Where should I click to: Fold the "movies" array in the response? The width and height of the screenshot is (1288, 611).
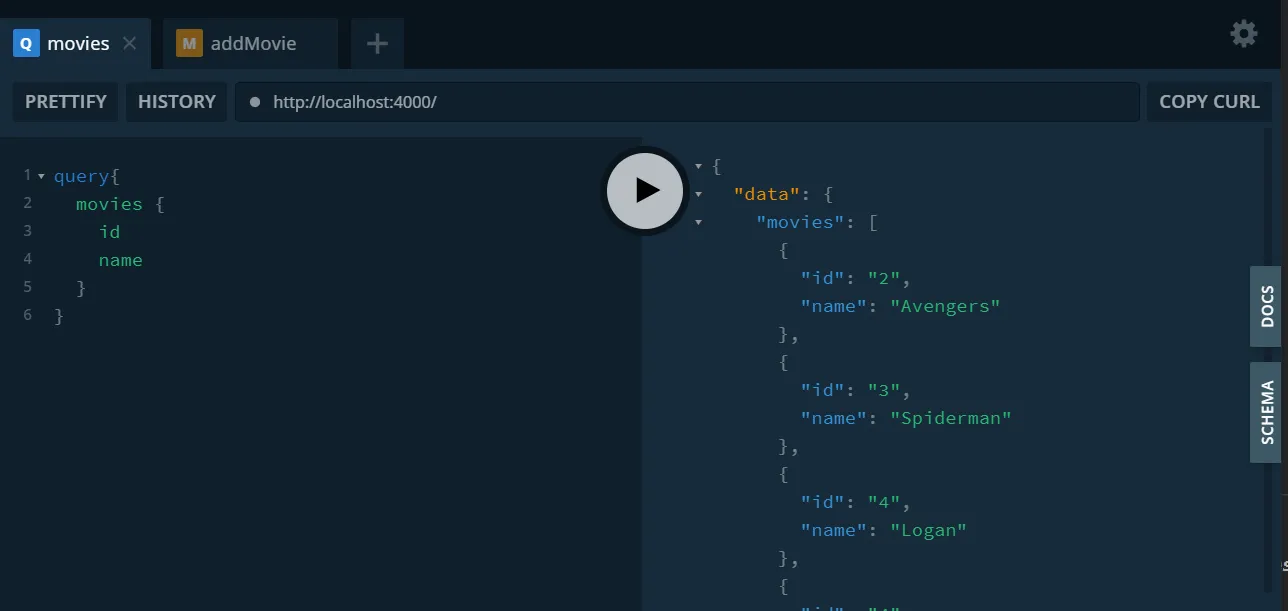coord(698,222)
